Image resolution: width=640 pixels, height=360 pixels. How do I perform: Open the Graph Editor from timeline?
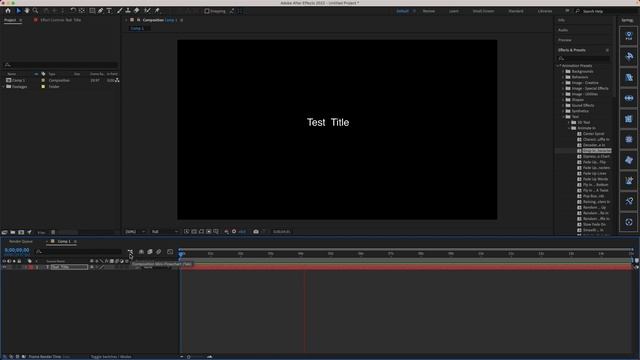(170, 252)
